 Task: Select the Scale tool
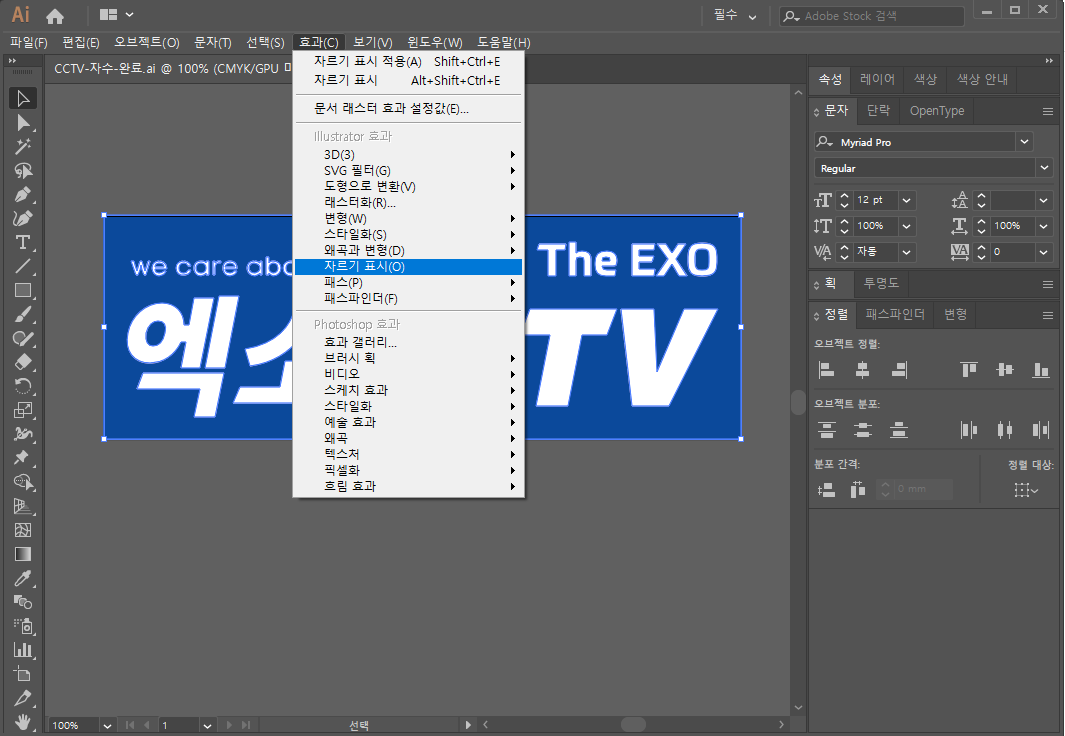pyautogui.click(x=22, y=410)
